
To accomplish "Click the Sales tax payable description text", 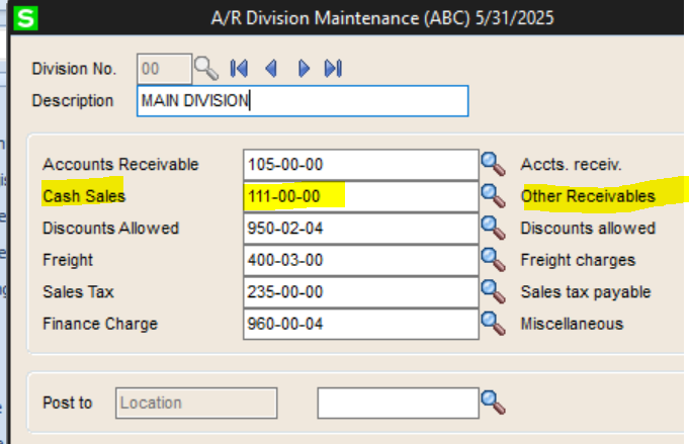I will (586, 292).
